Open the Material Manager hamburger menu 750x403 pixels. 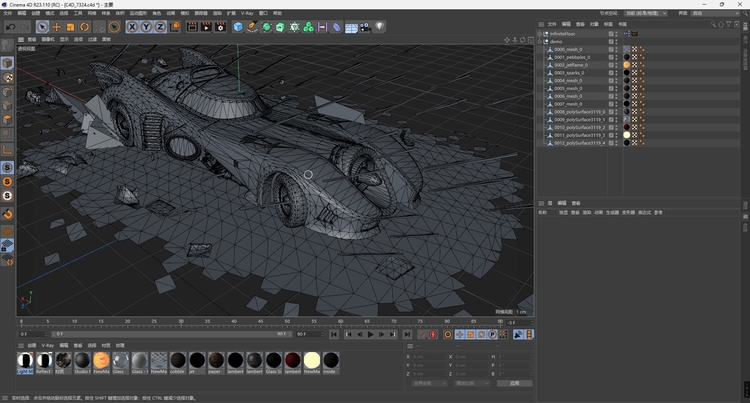[x=21, y=345]
